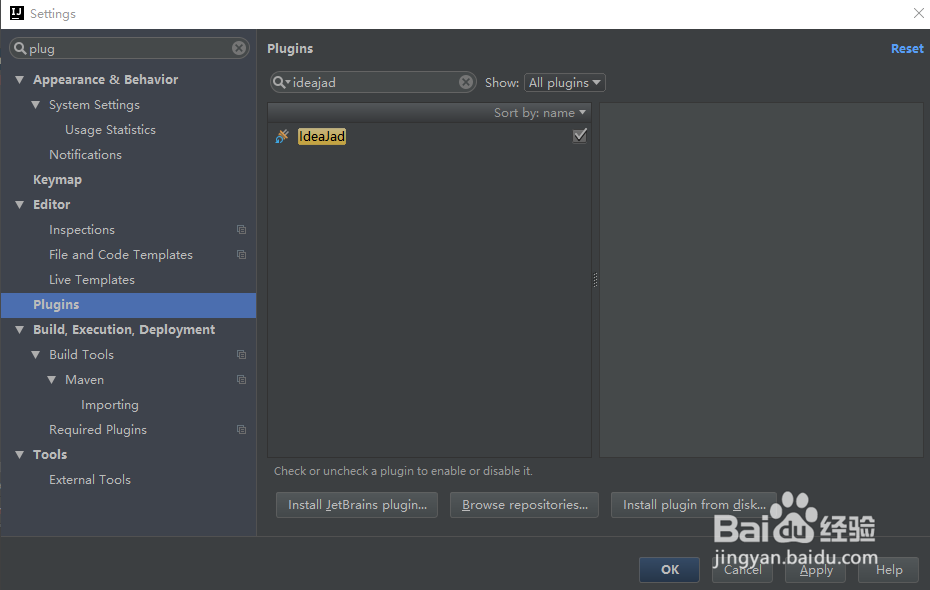Open plugin search history magnifier icon
Viewport: 930px width, 590px height.
281,82
